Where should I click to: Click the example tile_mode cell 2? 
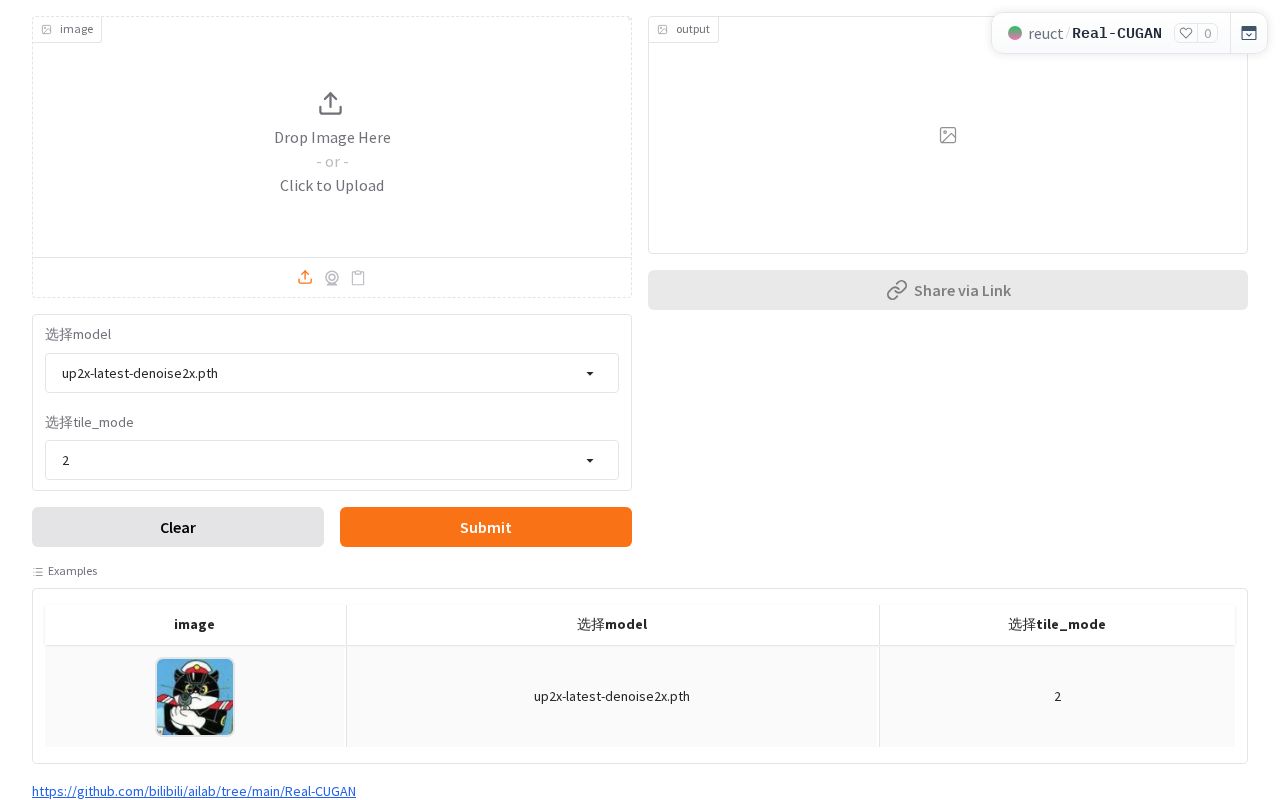[1057, 696]
